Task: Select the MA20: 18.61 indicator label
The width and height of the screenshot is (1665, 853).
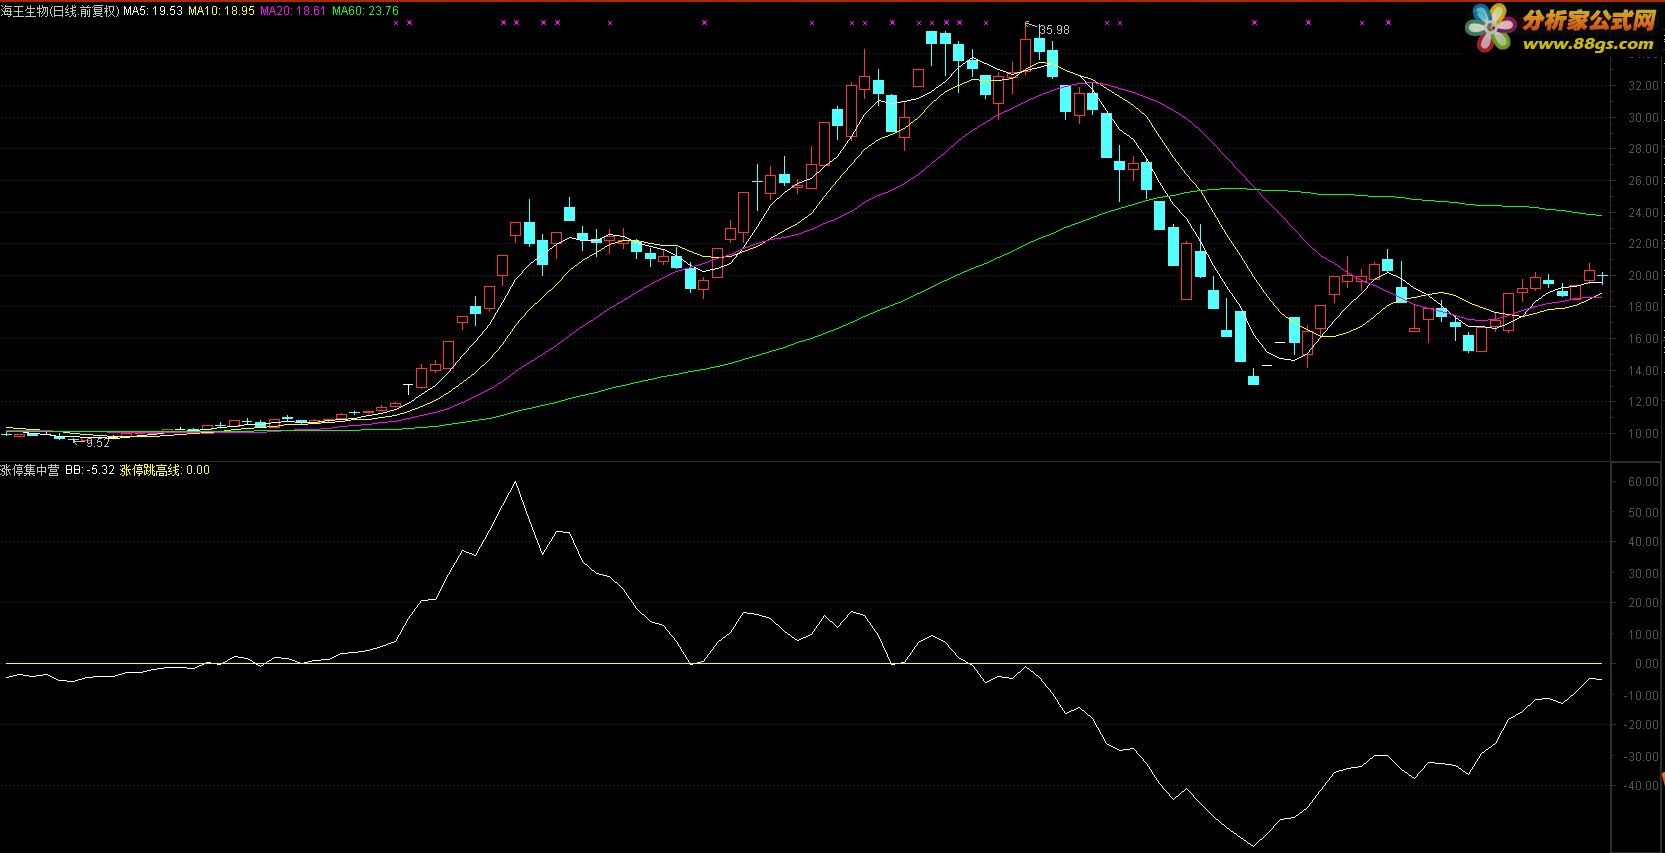Action: pyautogui.click(x=293, y=11)
